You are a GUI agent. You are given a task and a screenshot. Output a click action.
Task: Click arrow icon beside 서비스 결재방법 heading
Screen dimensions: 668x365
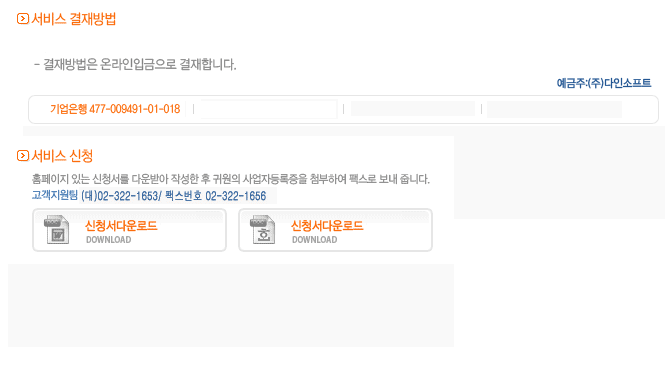(23, 19)
